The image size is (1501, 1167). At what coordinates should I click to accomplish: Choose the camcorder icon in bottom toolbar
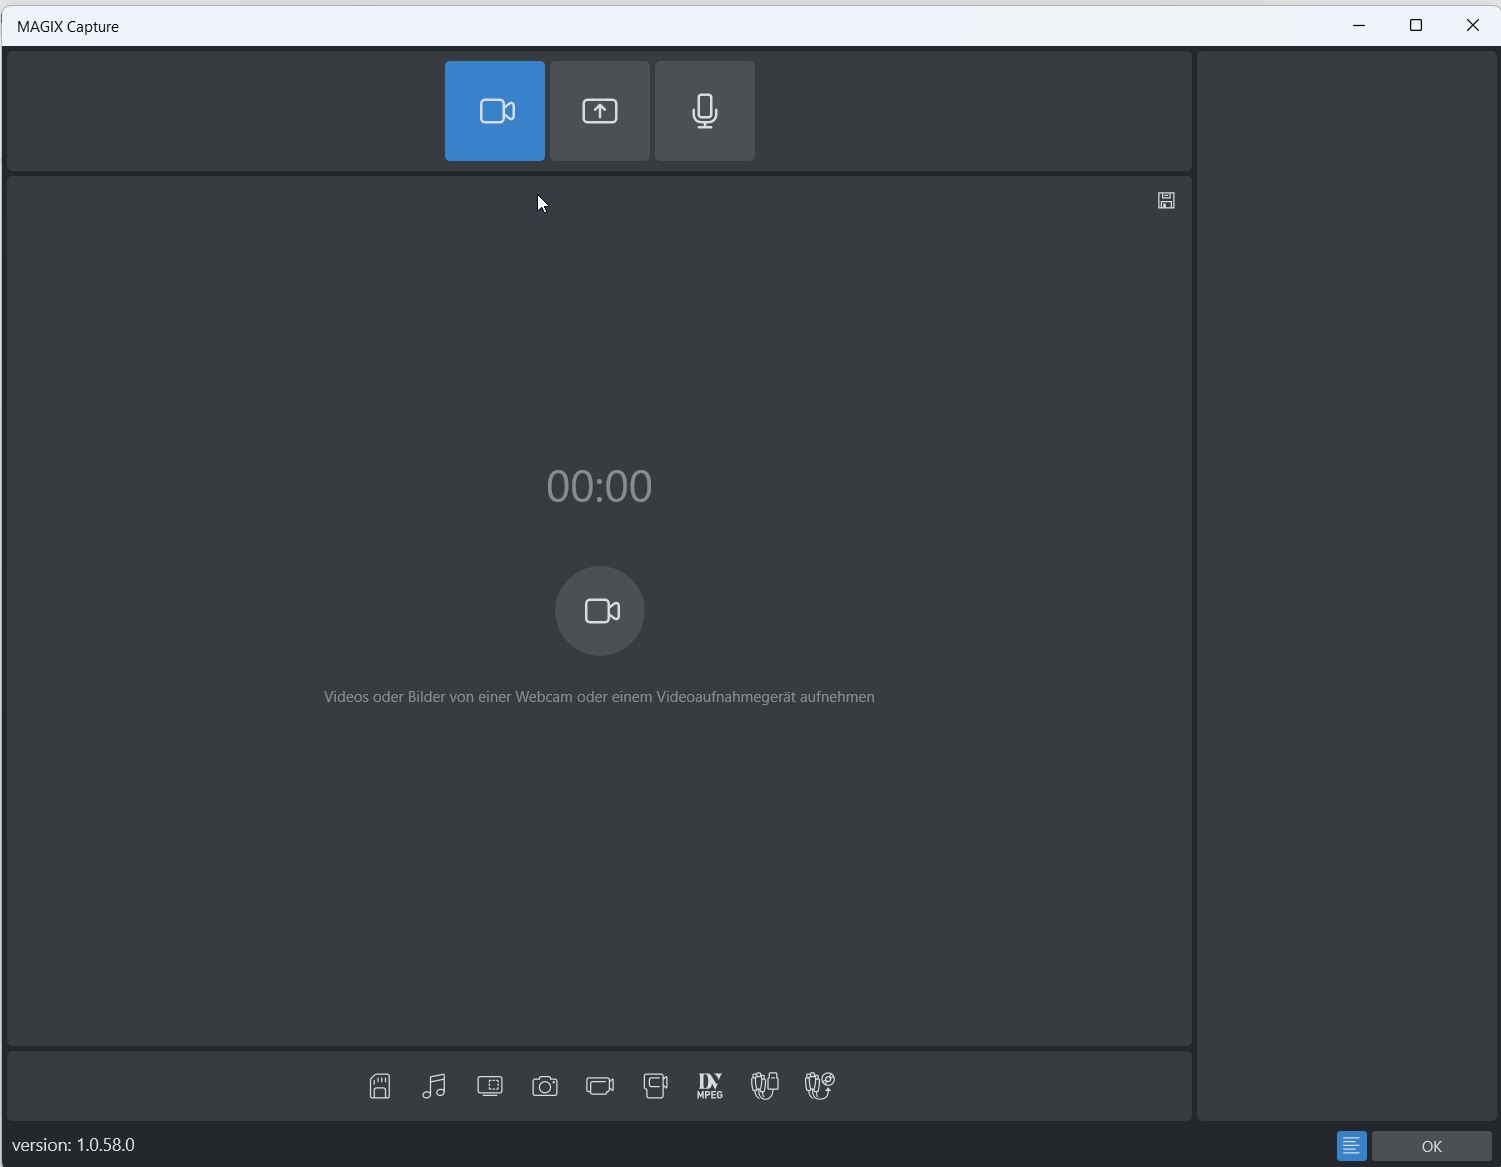(600, 1086)
